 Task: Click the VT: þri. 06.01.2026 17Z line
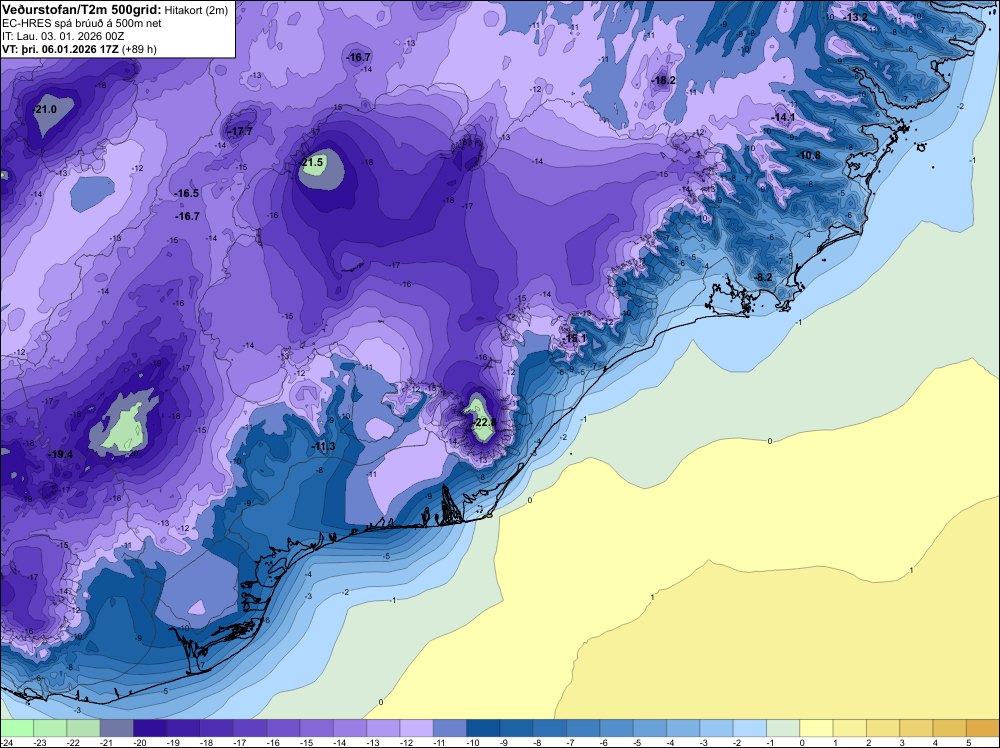point(61,48)
